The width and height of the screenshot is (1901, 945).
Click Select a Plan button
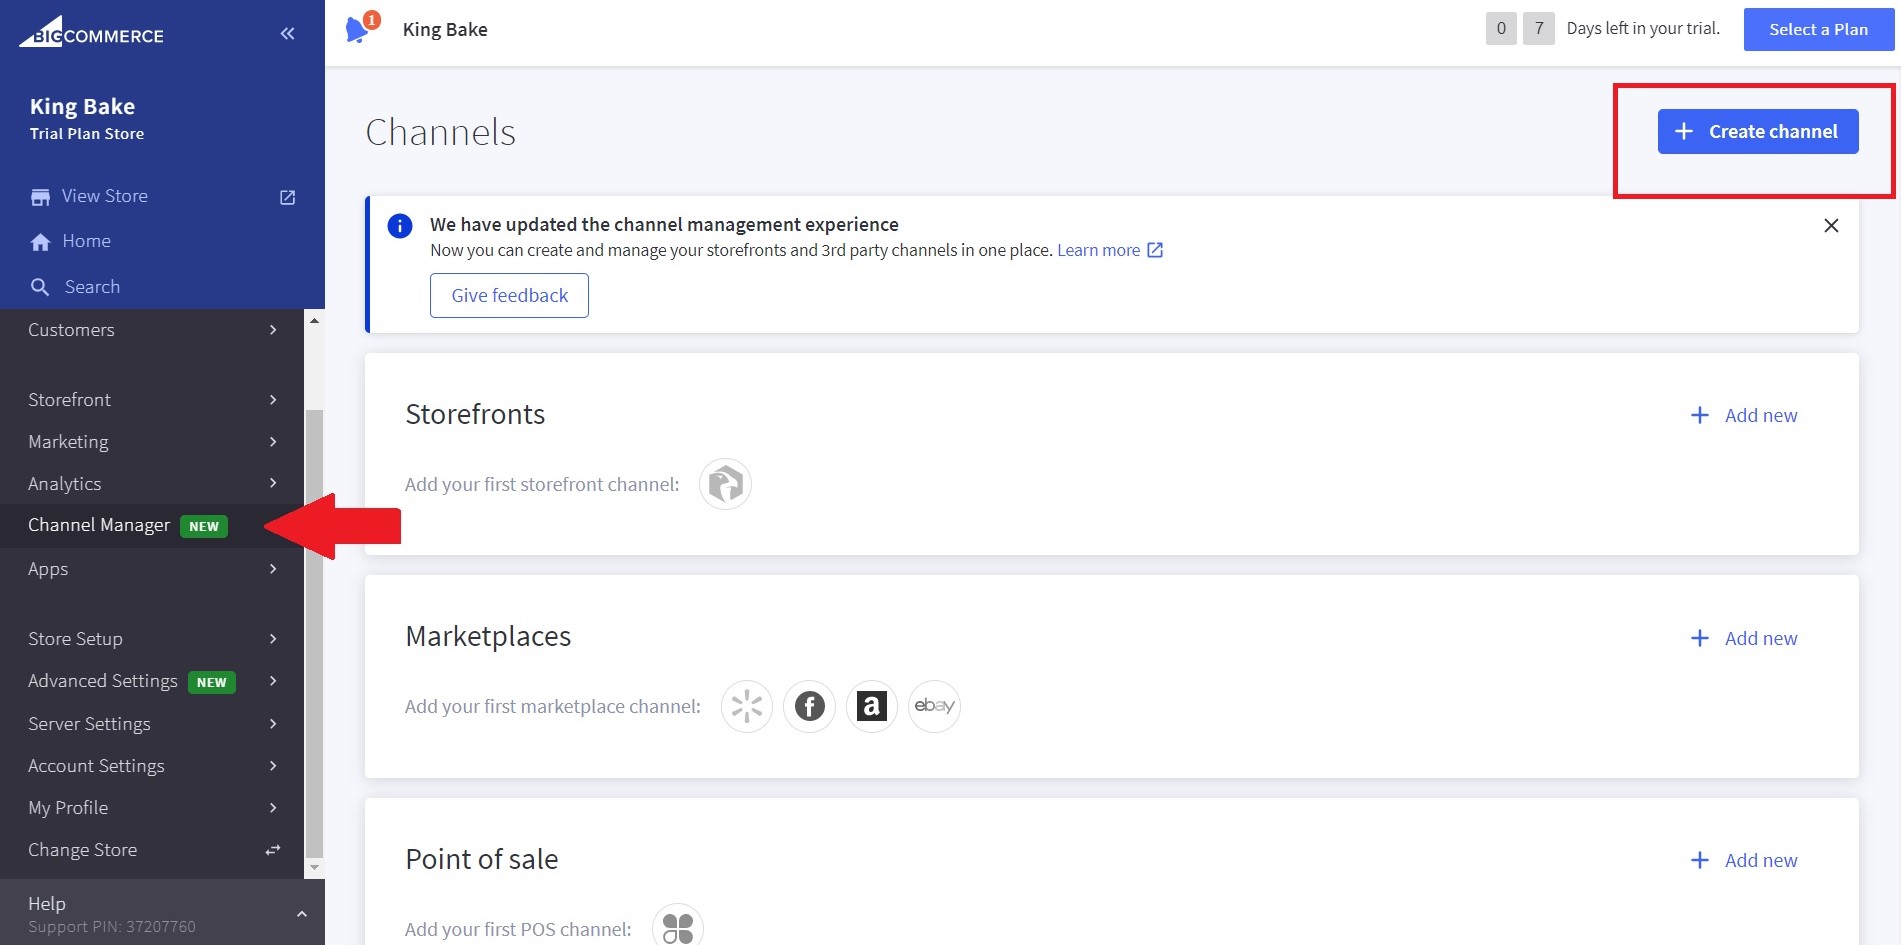(x=1818, y=30)
